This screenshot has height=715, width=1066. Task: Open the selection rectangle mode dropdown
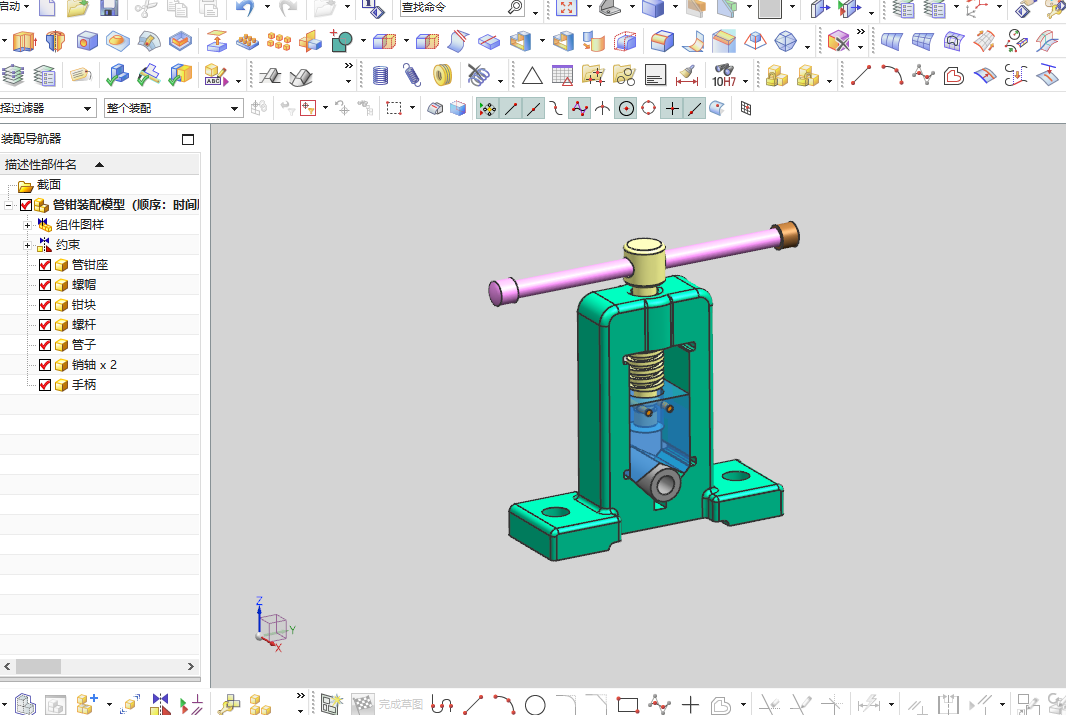click(x=412, y=108)
